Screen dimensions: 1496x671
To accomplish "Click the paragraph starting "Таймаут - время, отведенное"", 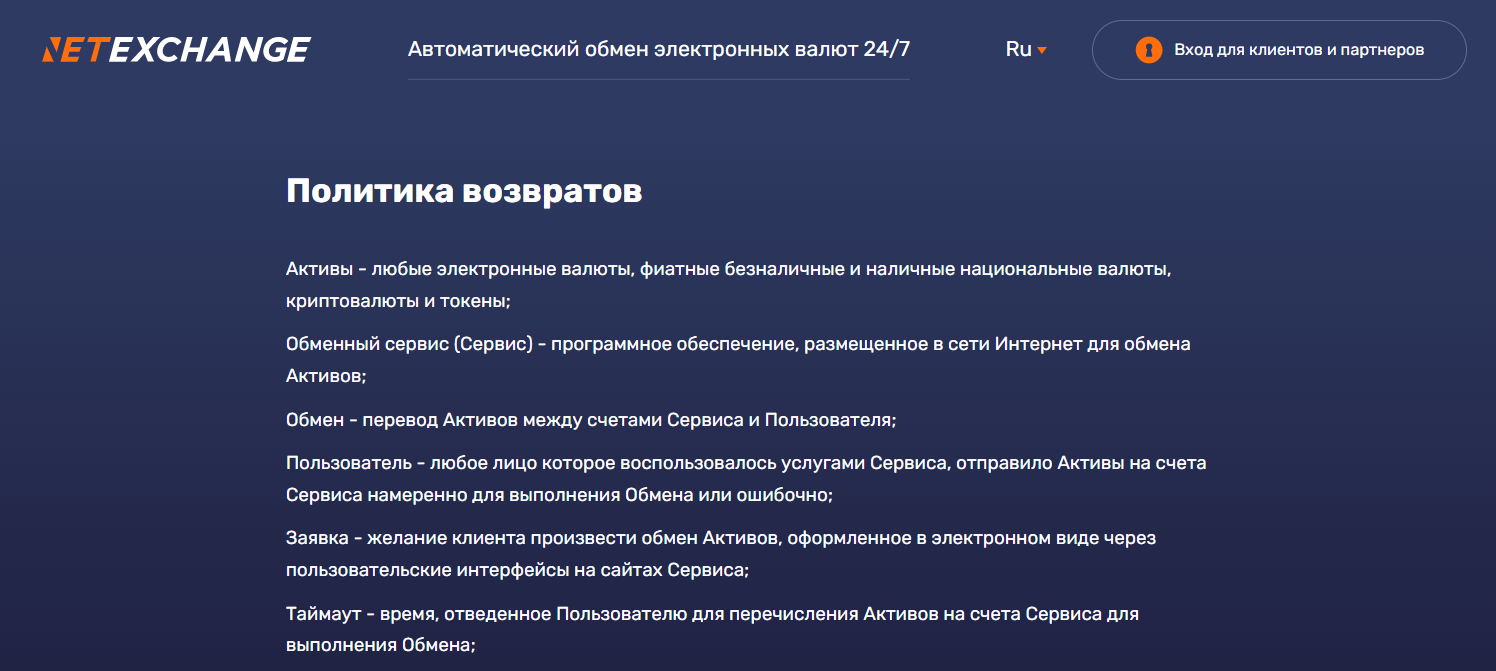I will [713, 629].
